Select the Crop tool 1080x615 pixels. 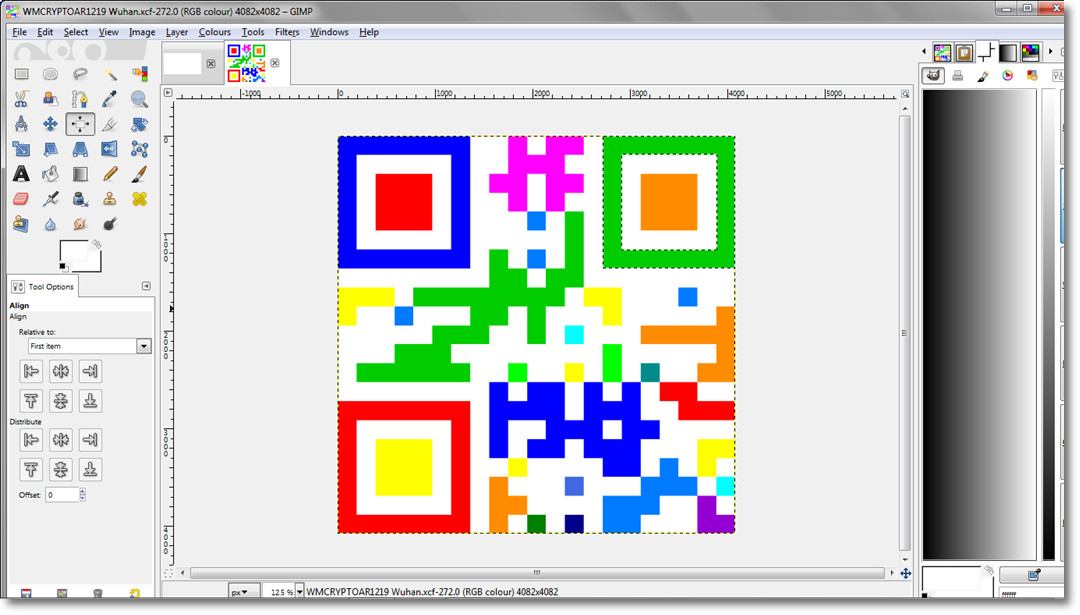110,124
